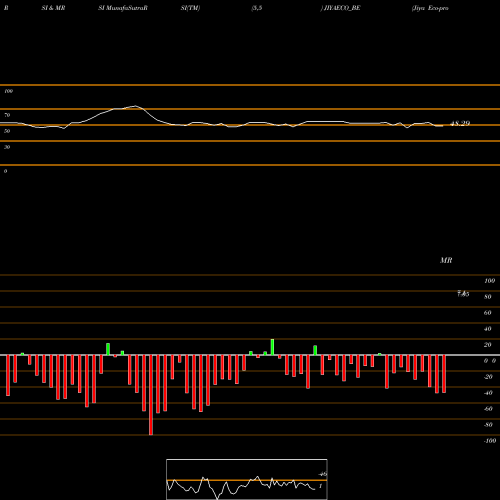
Task: Click the RSI scale label '50'
Action: 7,131
